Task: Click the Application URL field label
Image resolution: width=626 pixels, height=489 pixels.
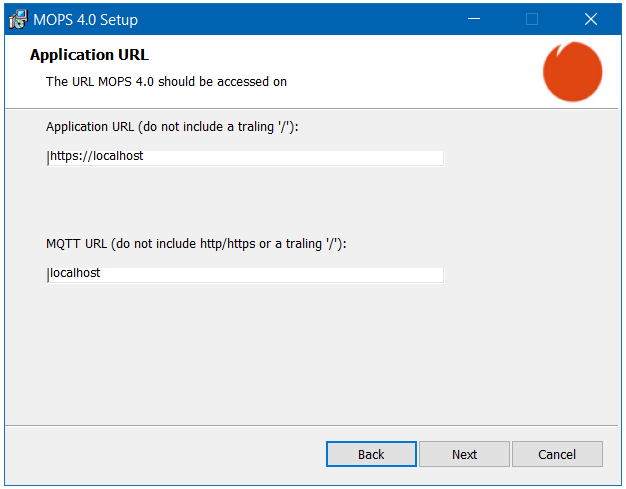Action: tap(172, 127)
